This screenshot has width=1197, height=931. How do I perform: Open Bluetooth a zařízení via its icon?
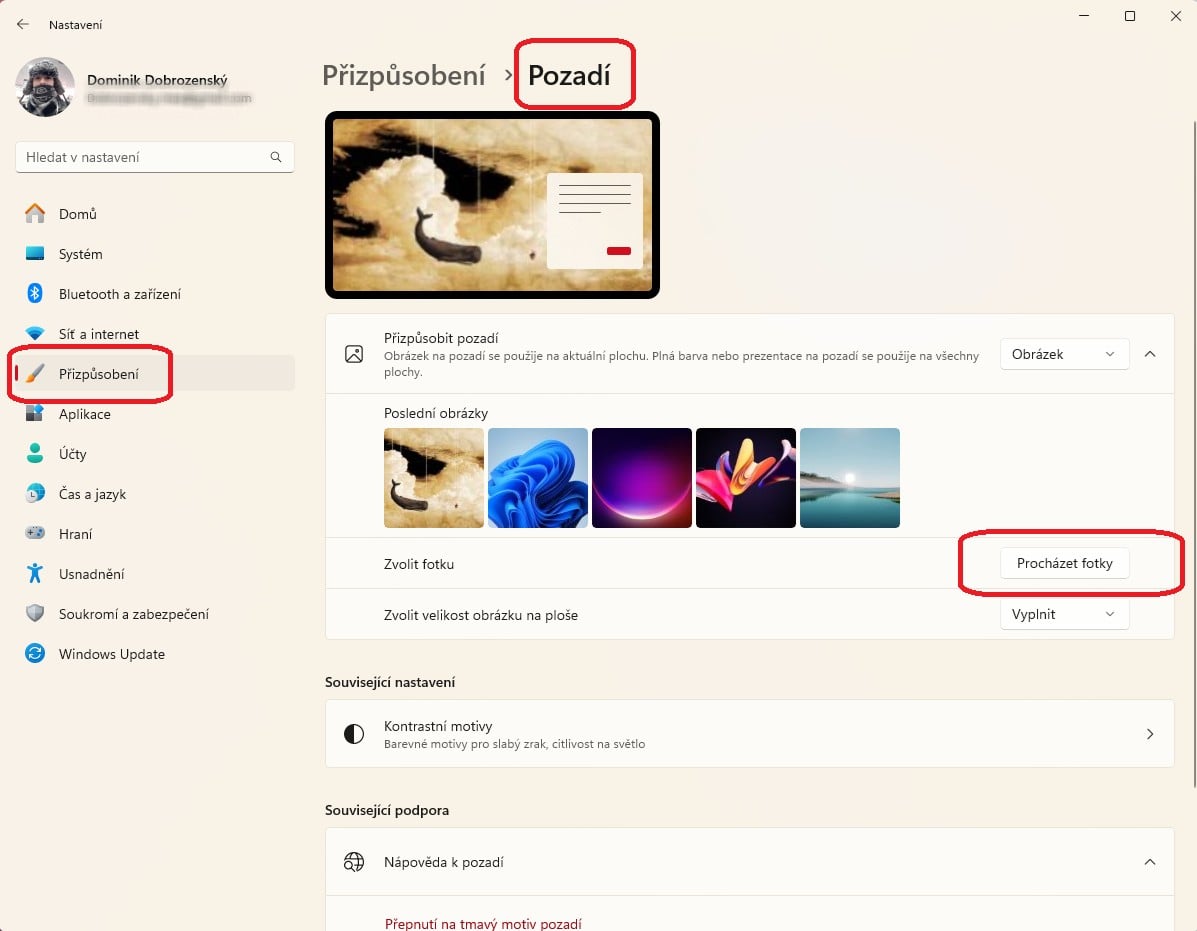(x=35, y=294)
